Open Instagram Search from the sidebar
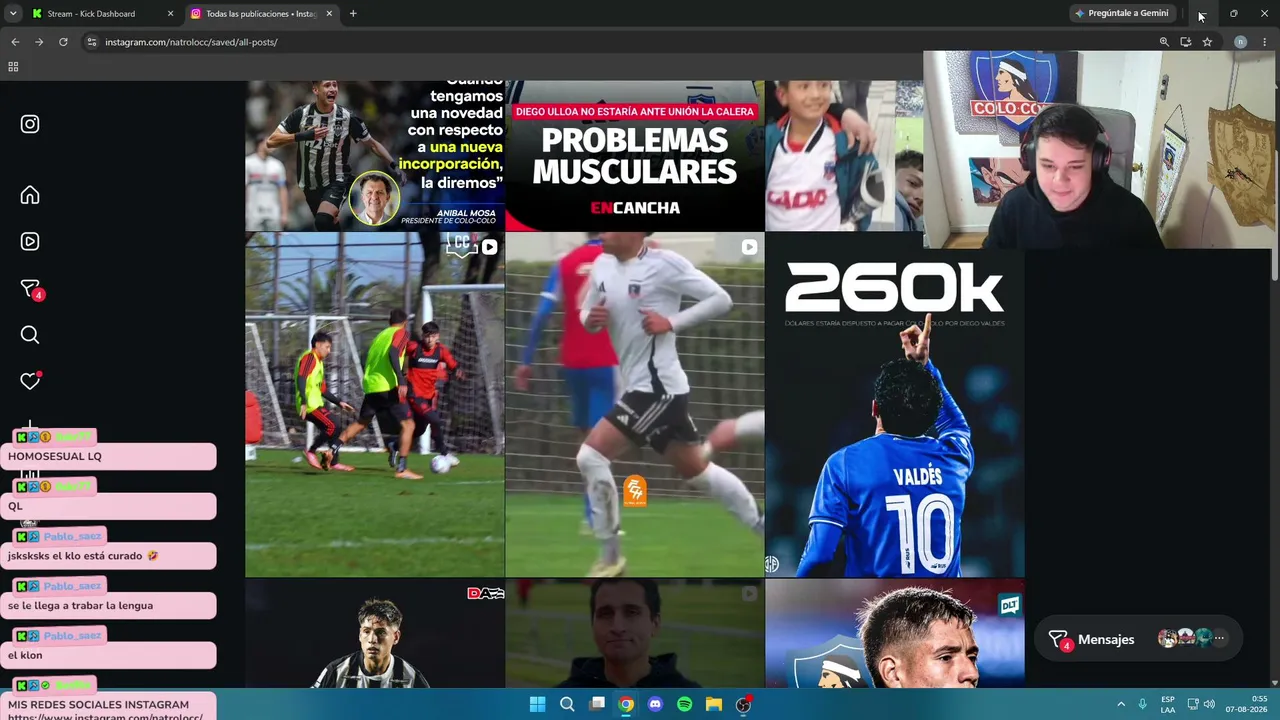This screenshot has height=720, width=1280. click(30, 335)
